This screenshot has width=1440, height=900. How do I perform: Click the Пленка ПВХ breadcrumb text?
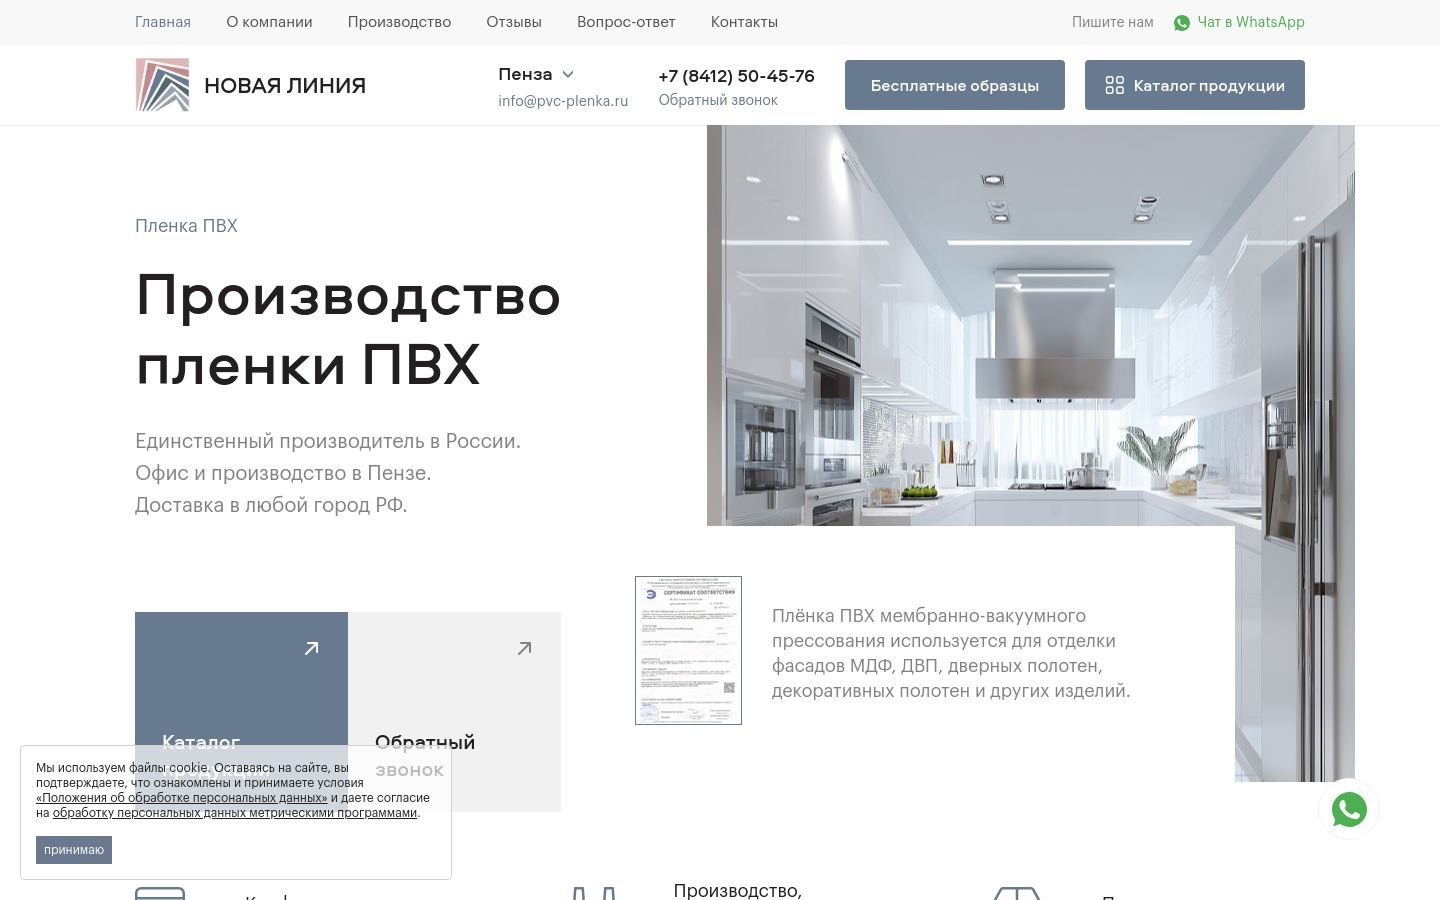click(x=186, y=226)
